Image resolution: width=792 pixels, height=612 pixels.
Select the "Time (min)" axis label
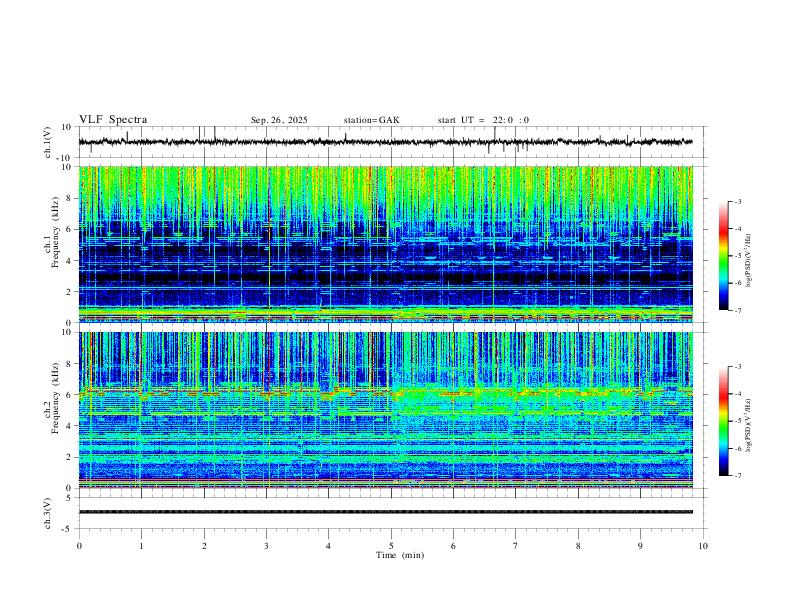(x=400, y=555)
